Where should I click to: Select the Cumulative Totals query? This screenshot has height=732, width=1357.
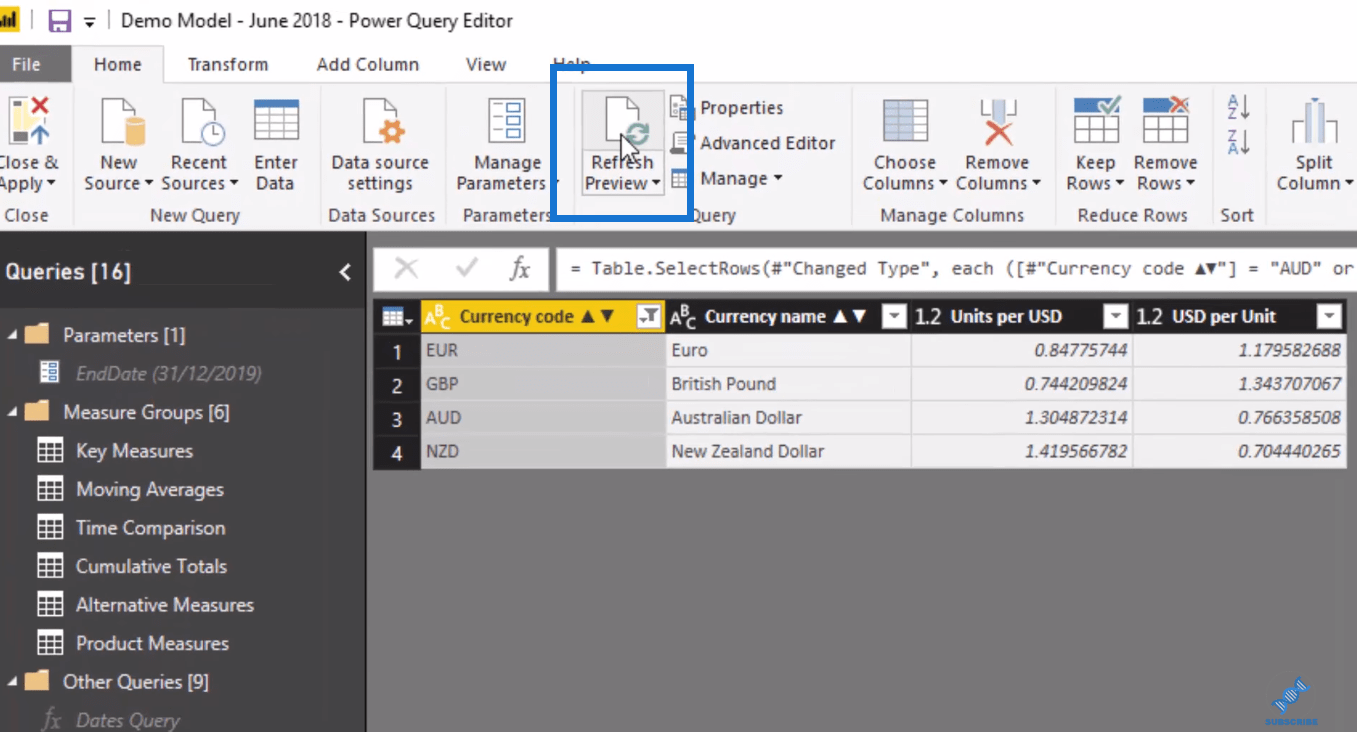[x=151, y=566]
